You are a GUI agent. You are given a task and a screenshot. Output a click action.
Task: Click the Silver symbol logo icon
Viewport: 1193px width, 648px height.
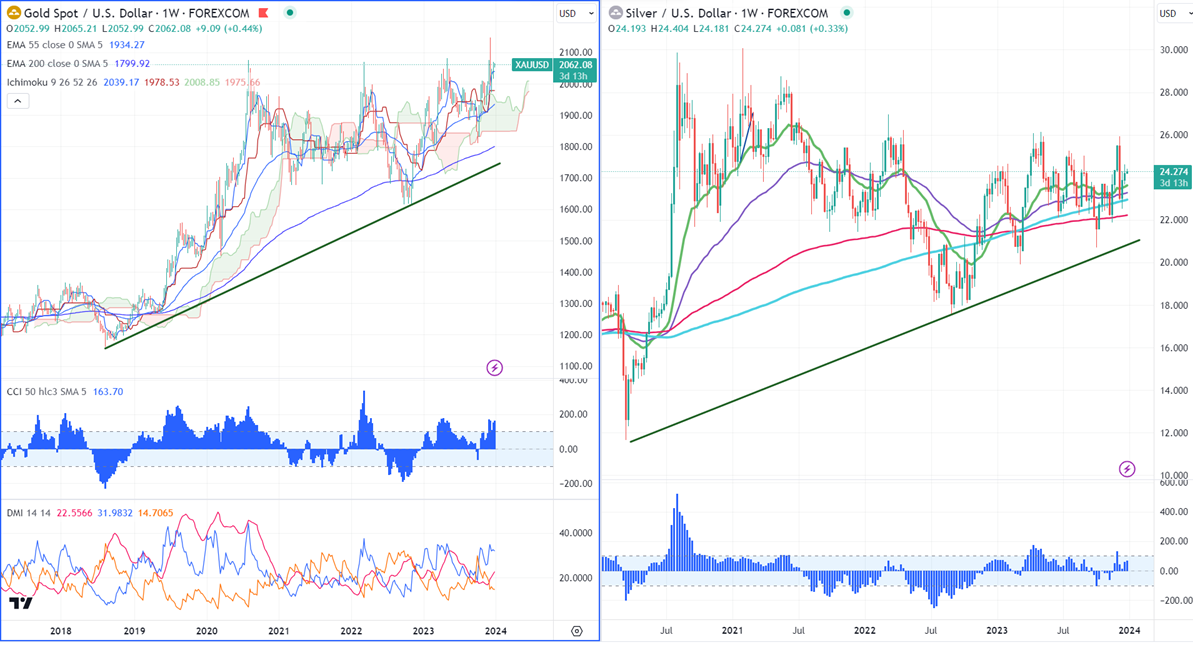click(616, 12)
